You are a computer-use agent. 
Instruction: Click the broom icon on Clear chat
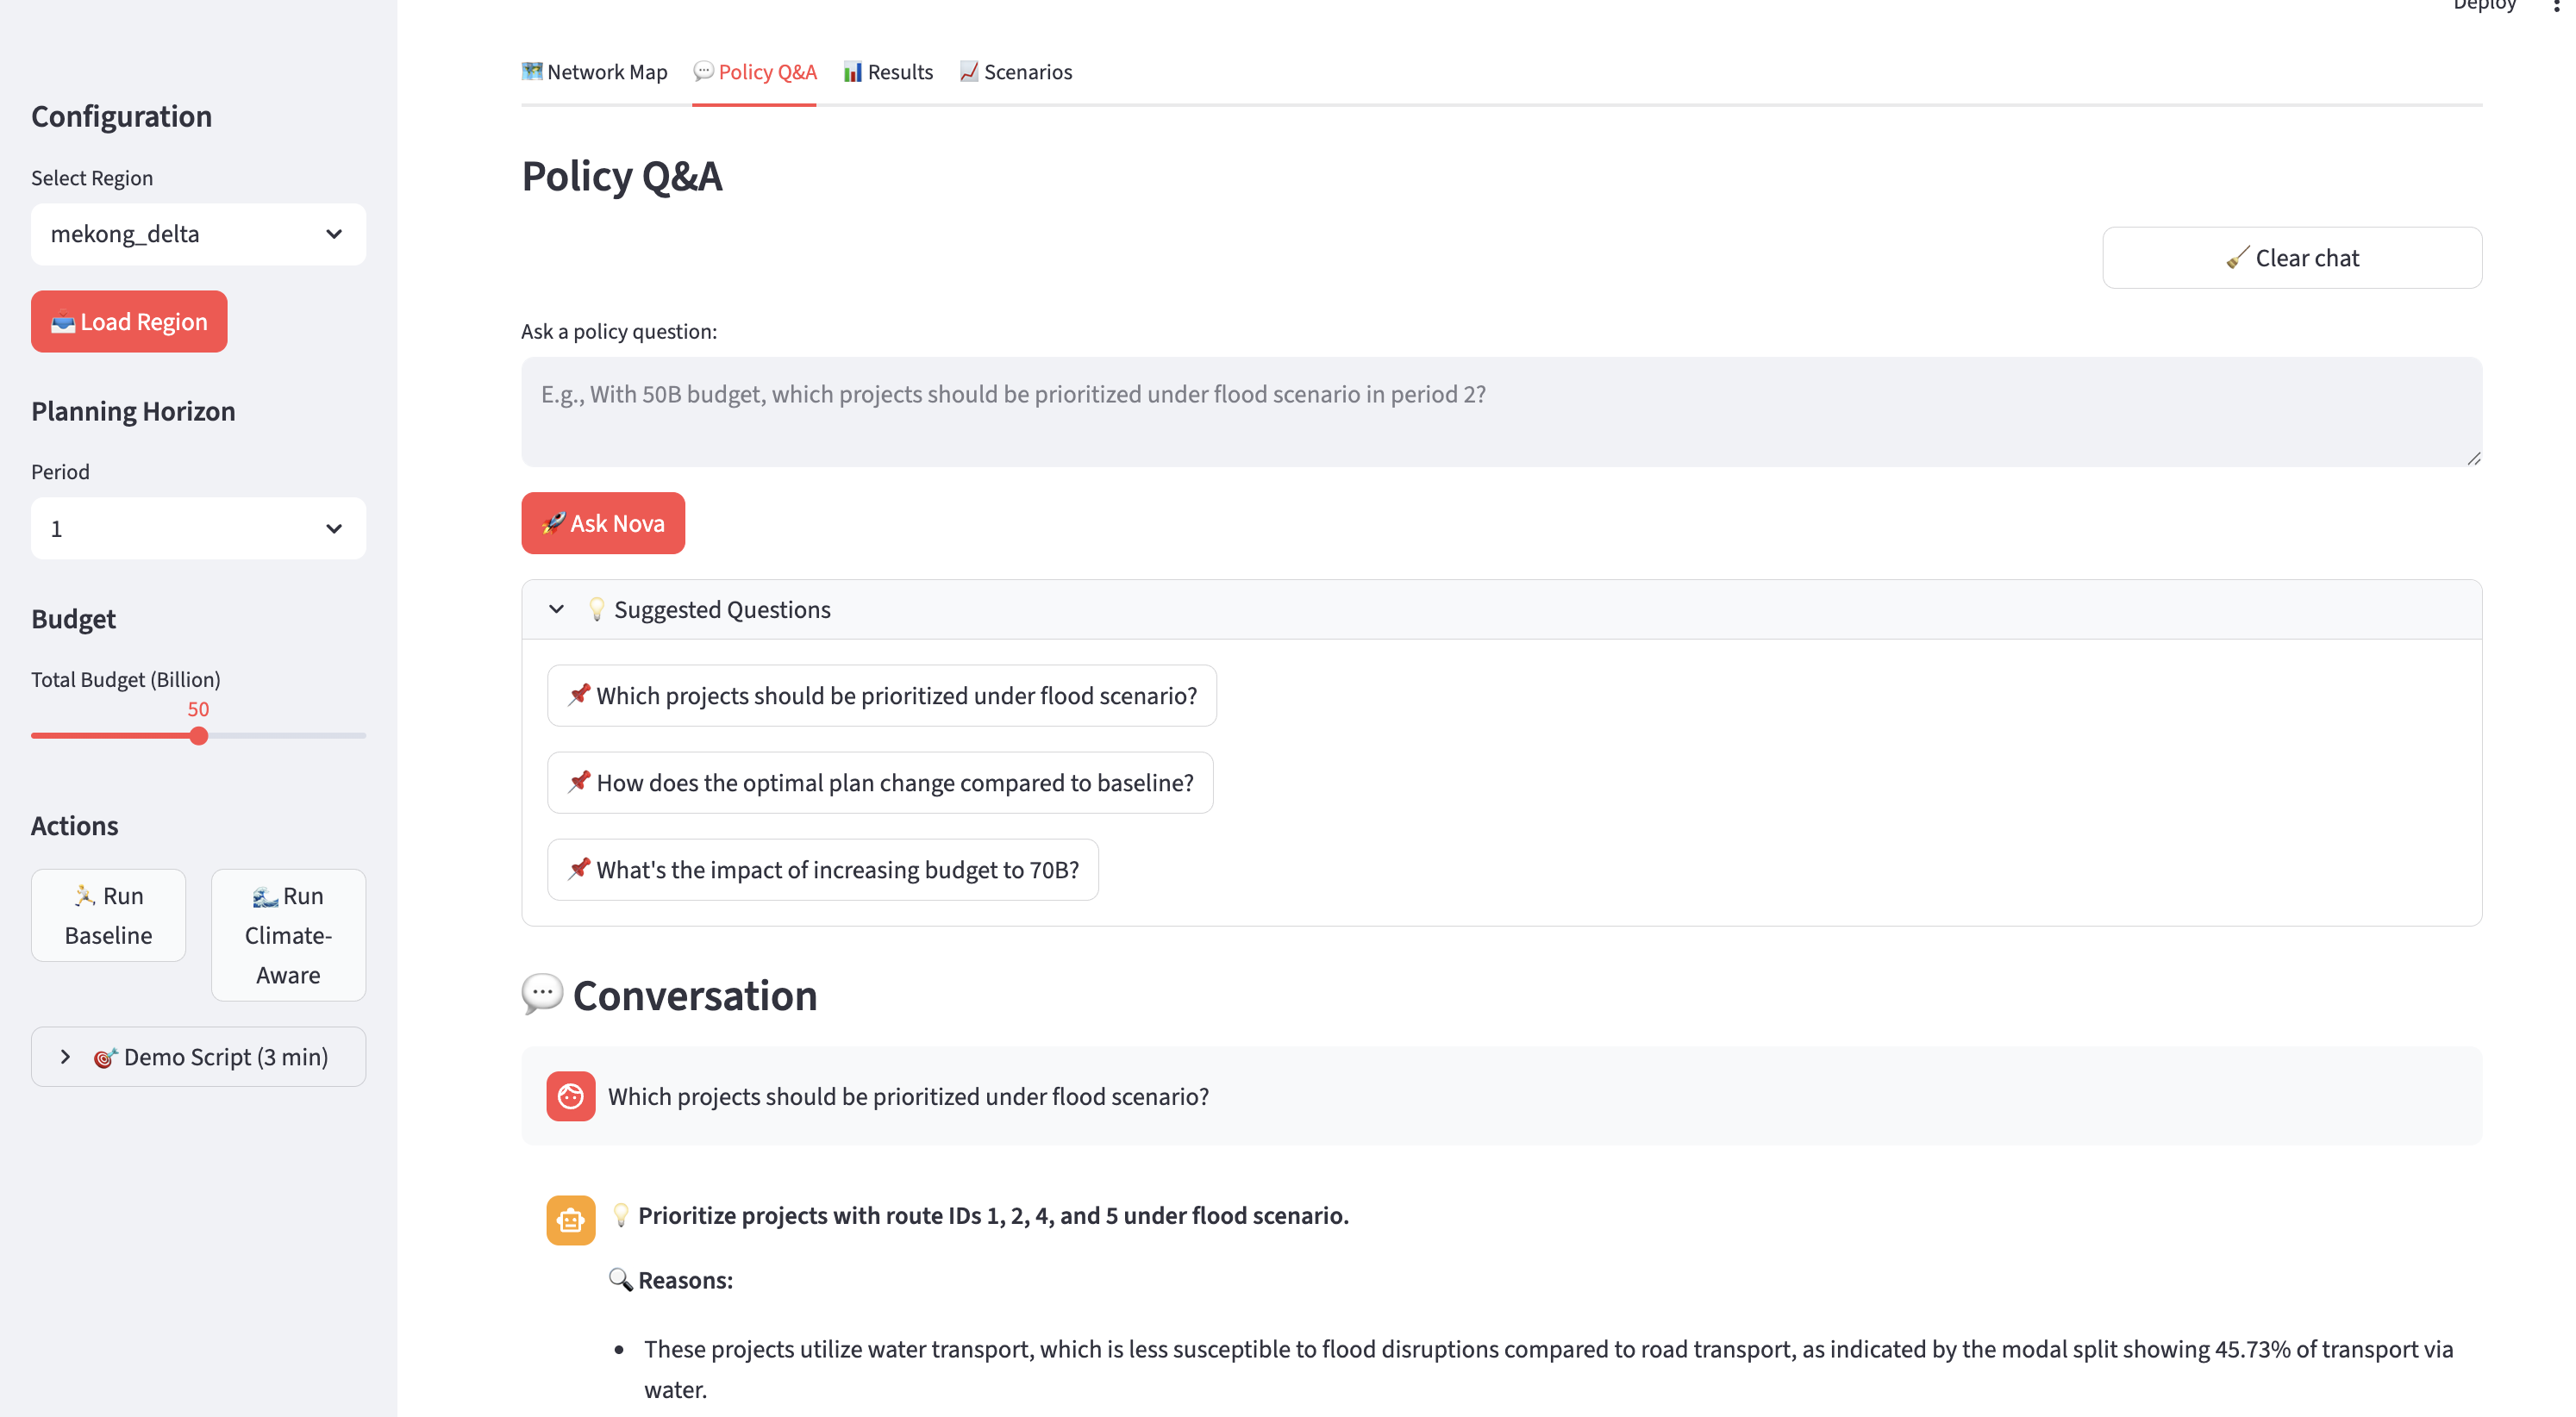click(x=2237, y=258)
